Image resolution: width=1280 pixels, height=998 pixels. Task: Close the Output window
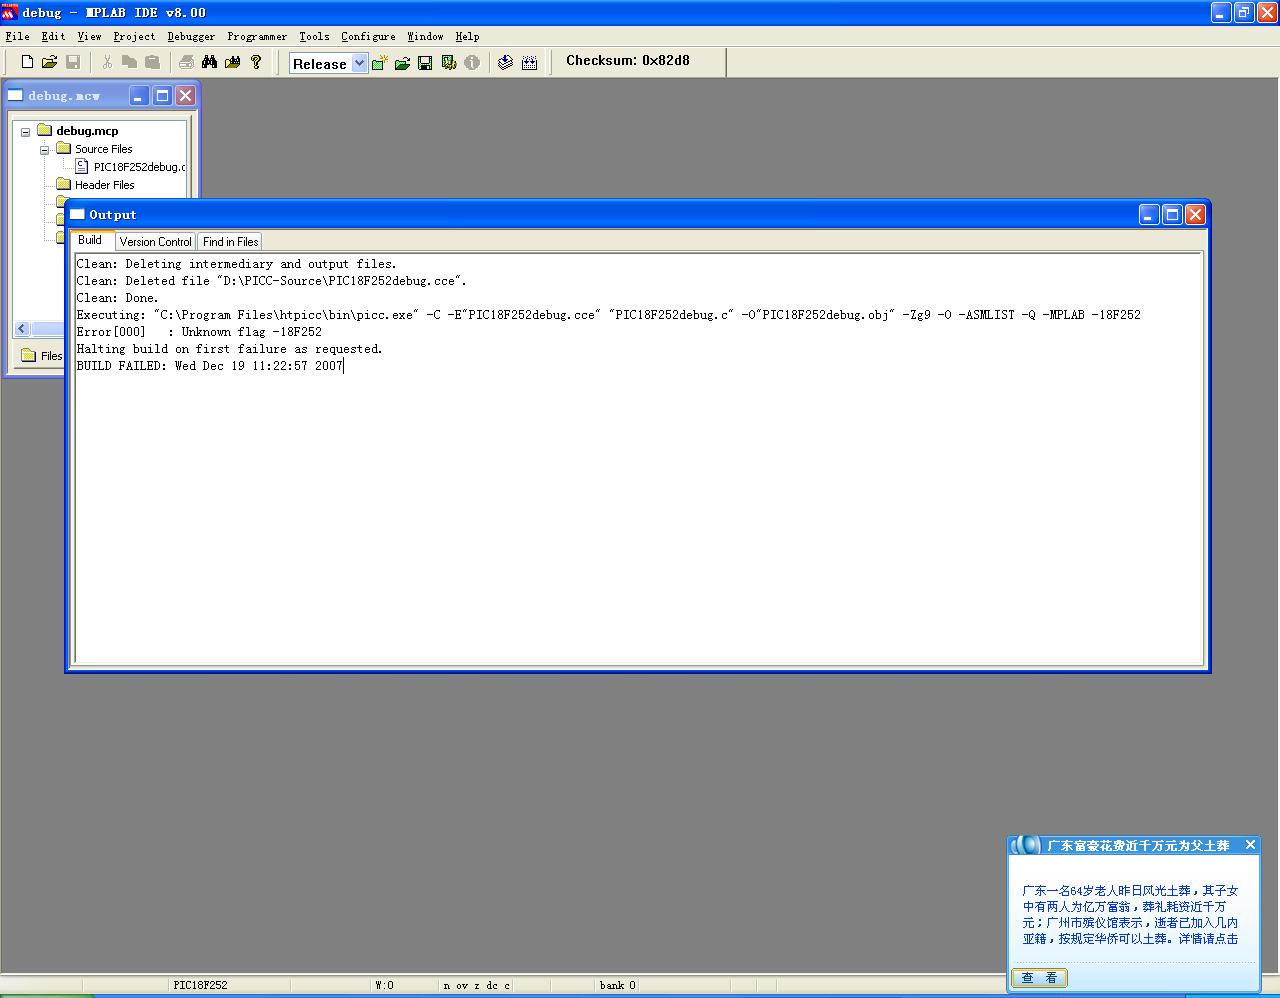click(x=1195, y=214)
